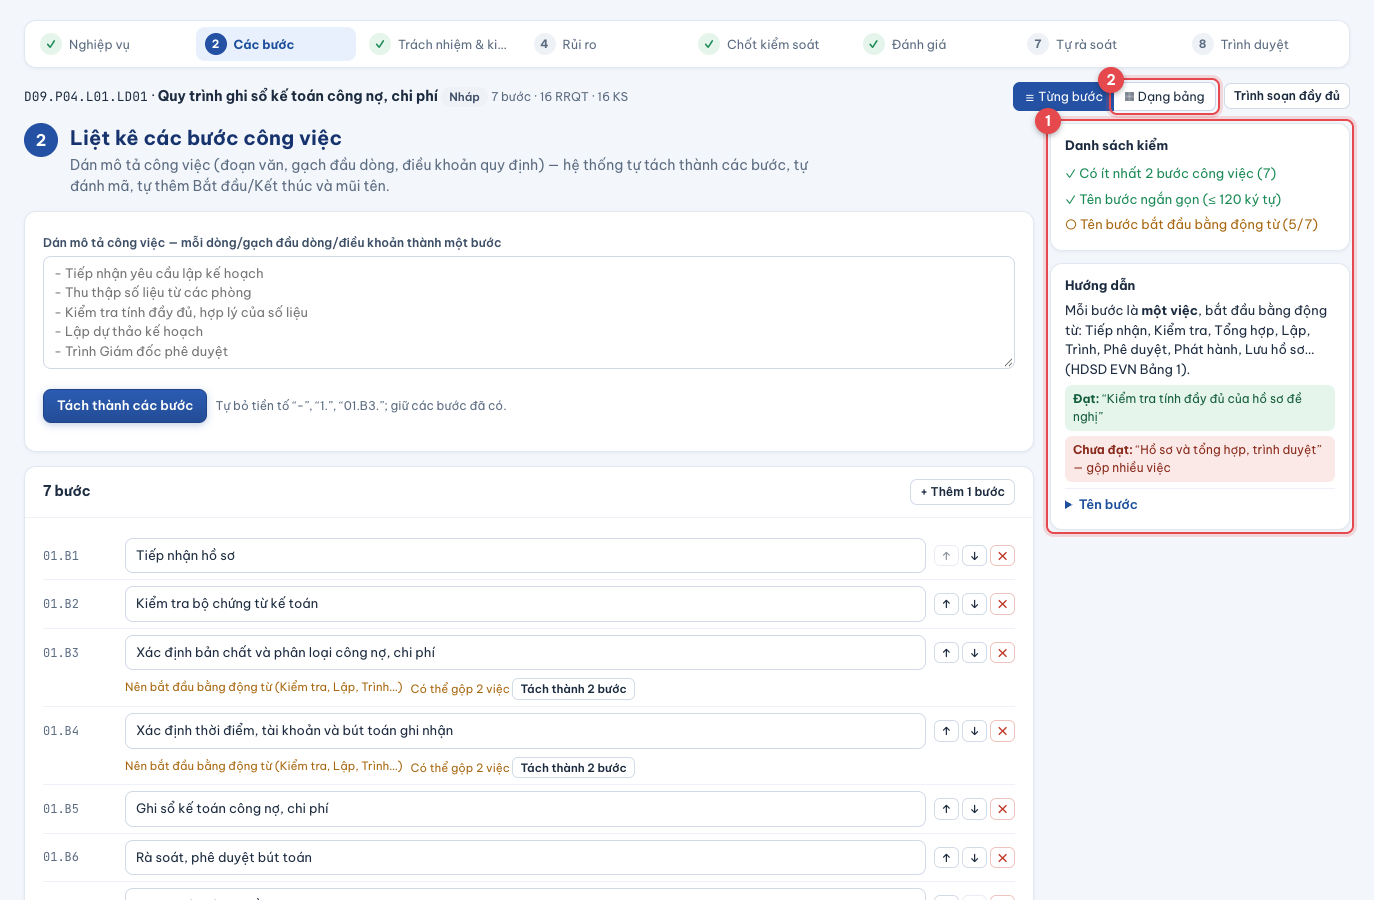Delete step 01.B5 with red X

tap(1002, 809)
